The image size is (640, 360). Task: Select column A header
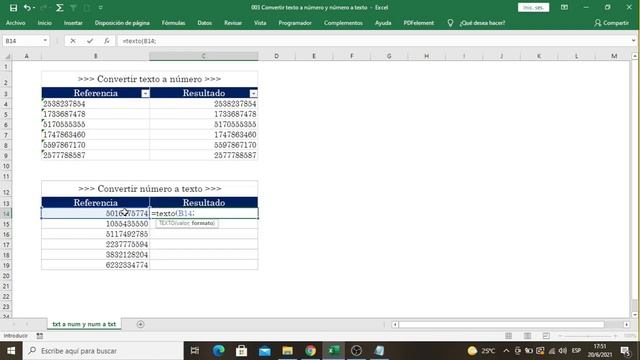click(x=27, y=56)
